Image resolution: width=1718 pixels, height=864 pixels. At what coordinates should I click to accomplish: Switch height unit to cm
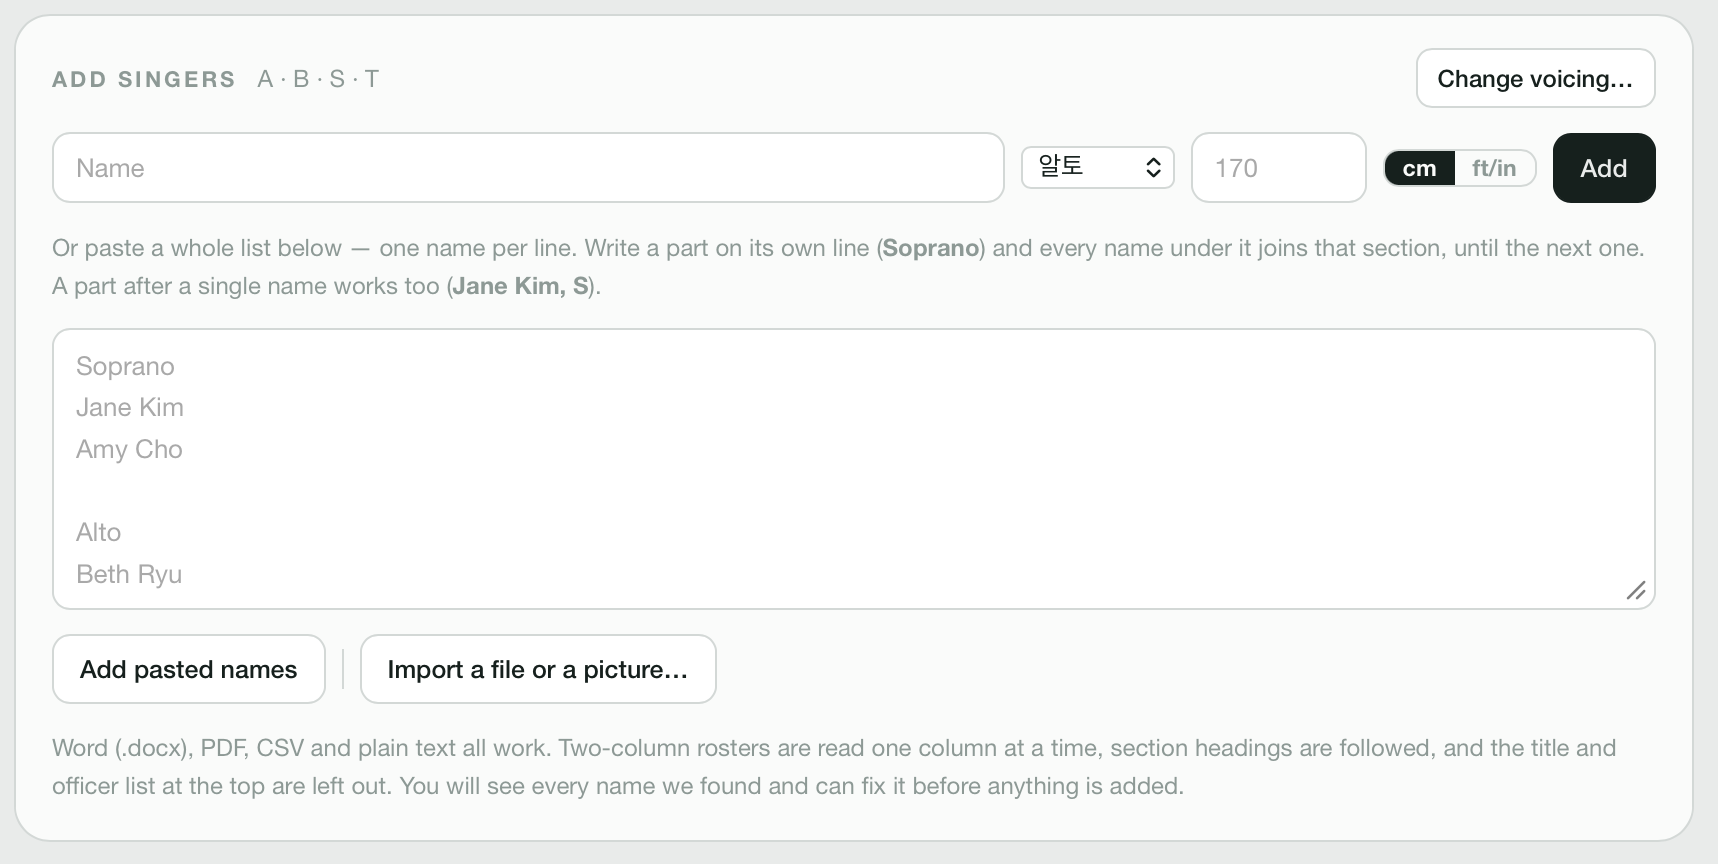(1419, 168)
